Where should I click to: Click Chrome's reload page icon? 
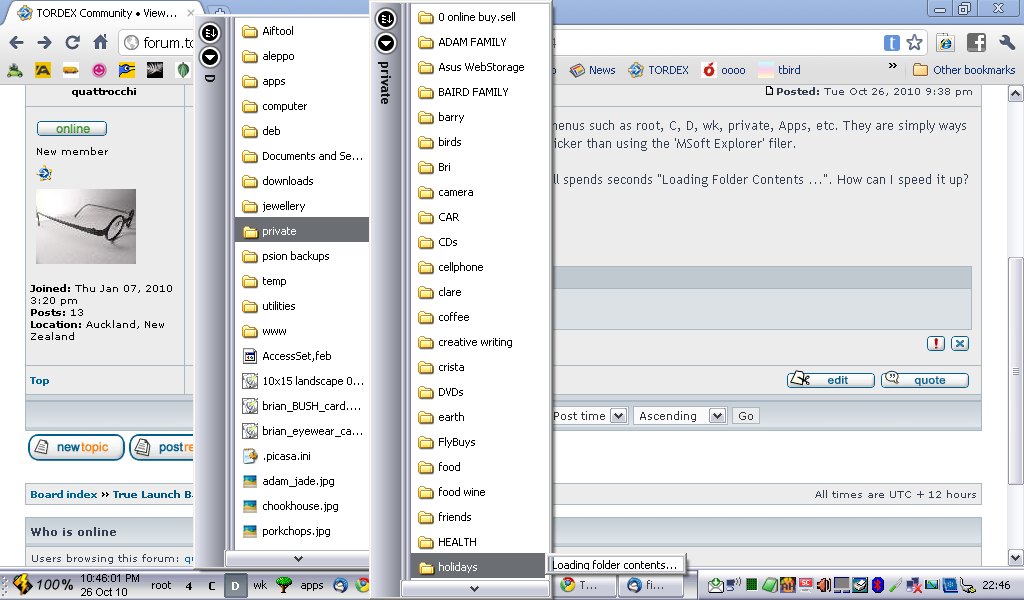tap(72, 43)
